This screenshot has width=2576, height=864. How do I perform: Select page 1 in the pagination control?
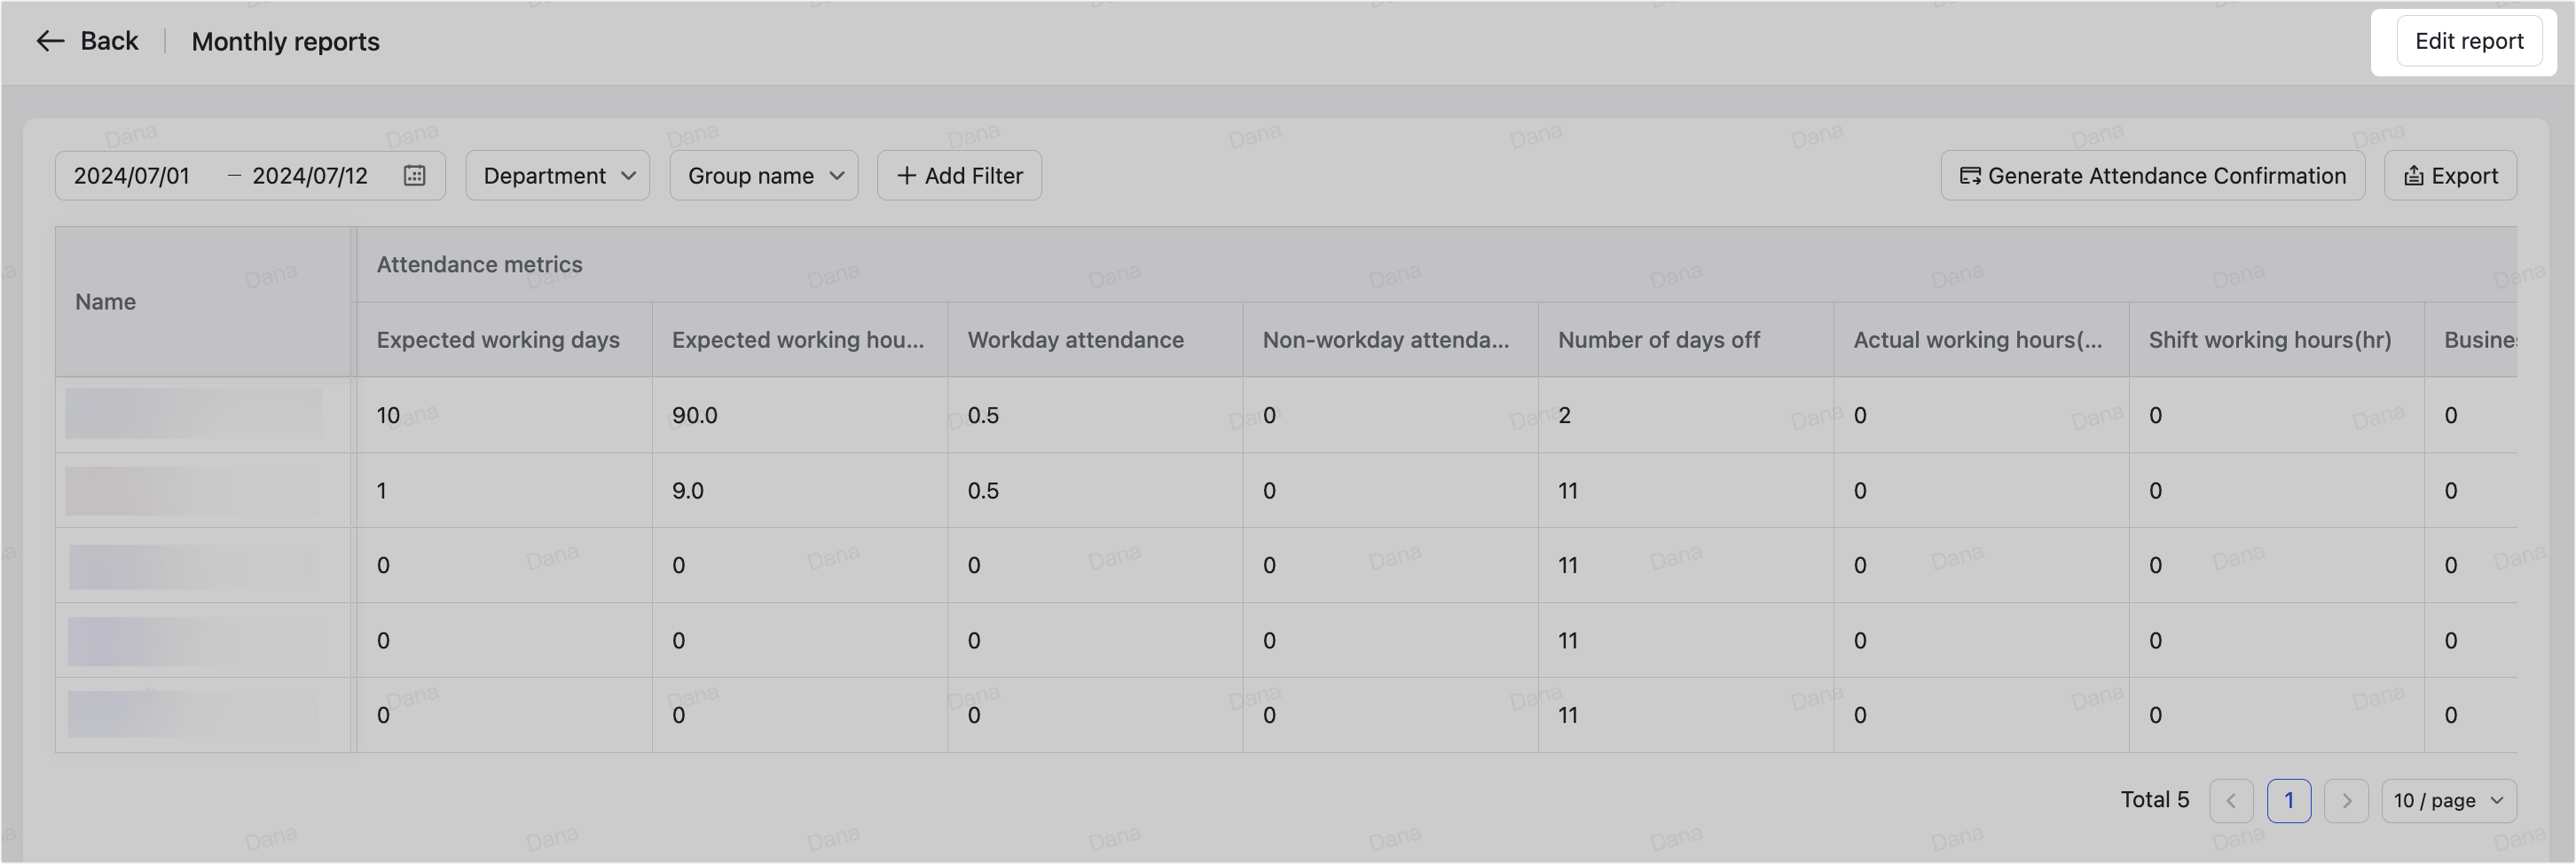pyautogui.click(x=2289, y=800)
